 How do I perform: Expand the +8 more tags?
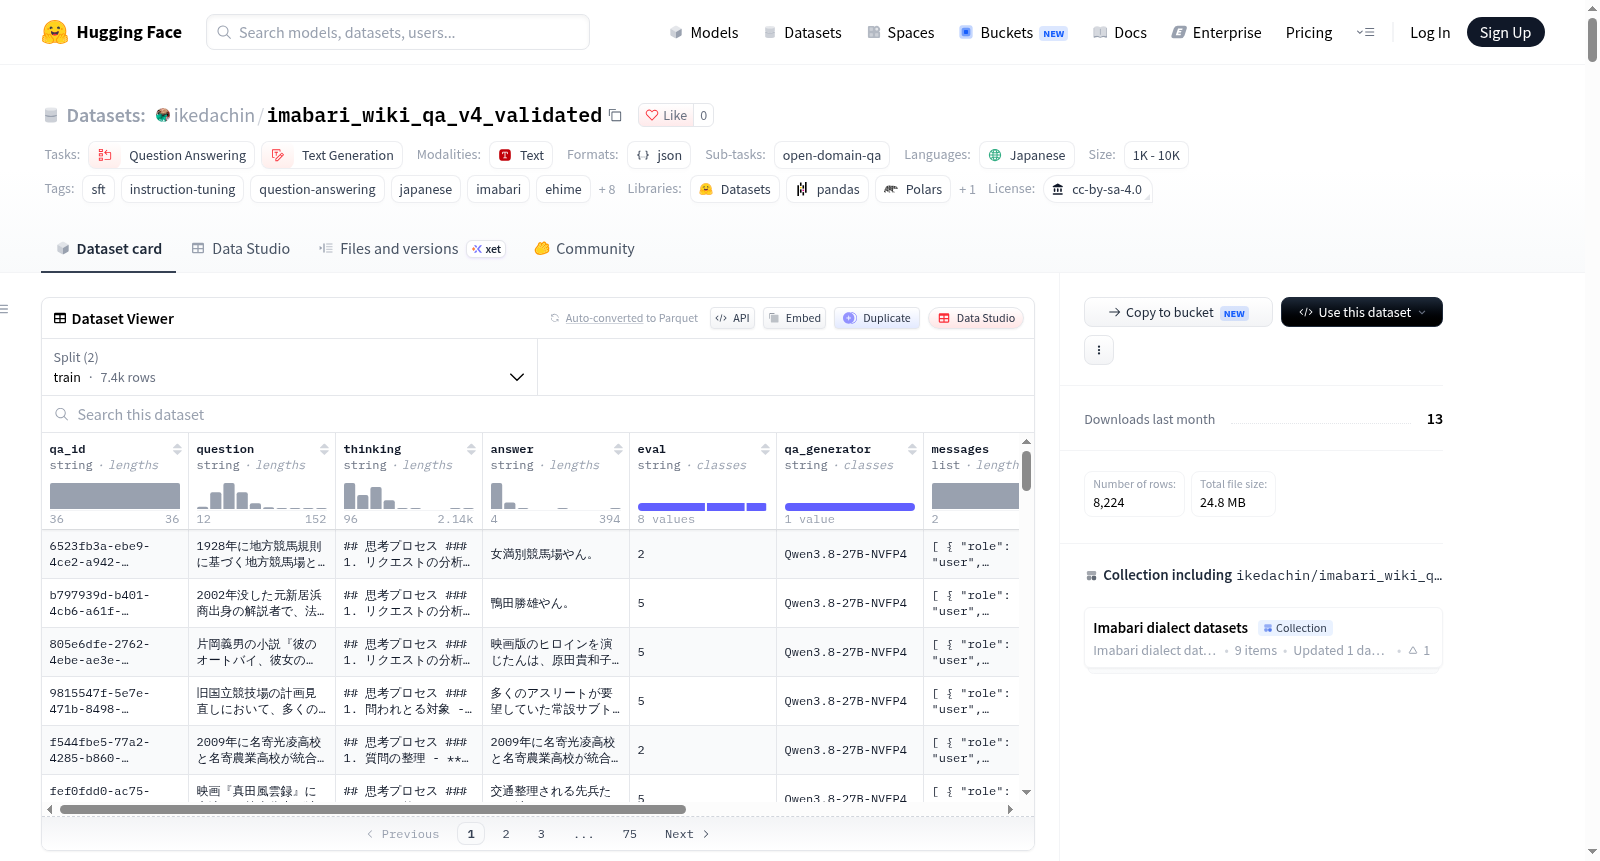[x=607, y=189]
